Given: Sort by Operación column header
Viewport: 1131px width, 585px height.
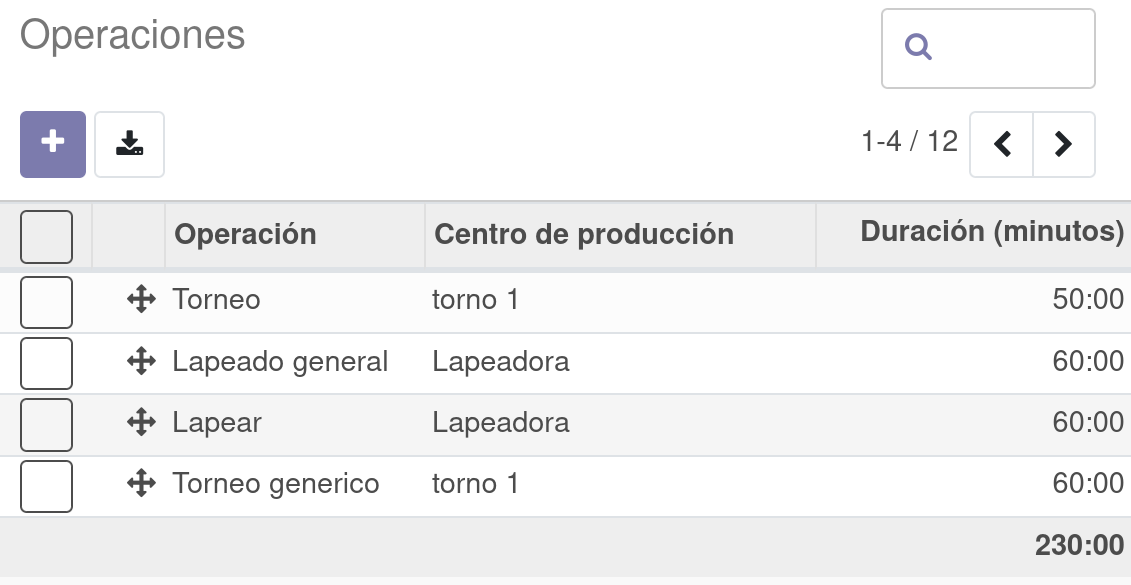Looking at the screenshot, I should click(x=245, y=234).
